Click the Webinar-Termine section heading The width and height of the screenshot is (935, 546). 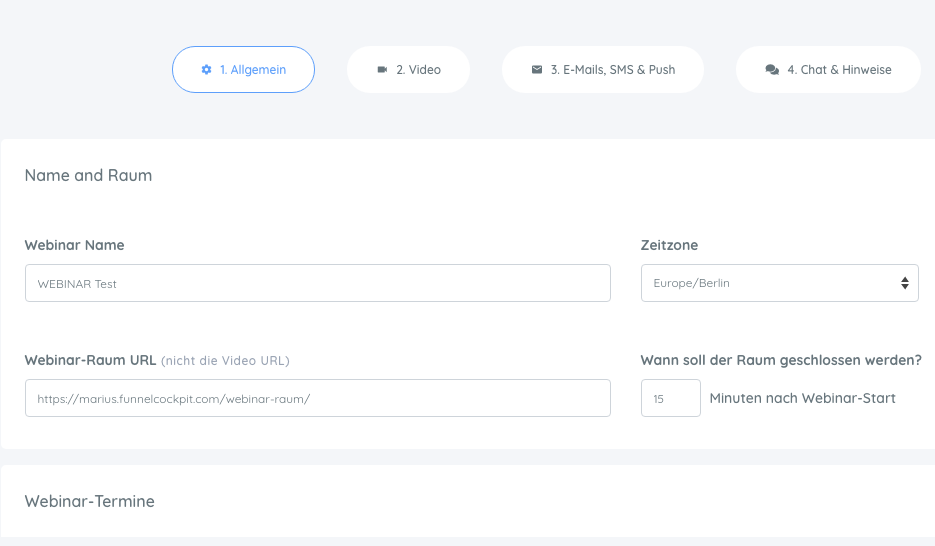click(x=89, y=501)
